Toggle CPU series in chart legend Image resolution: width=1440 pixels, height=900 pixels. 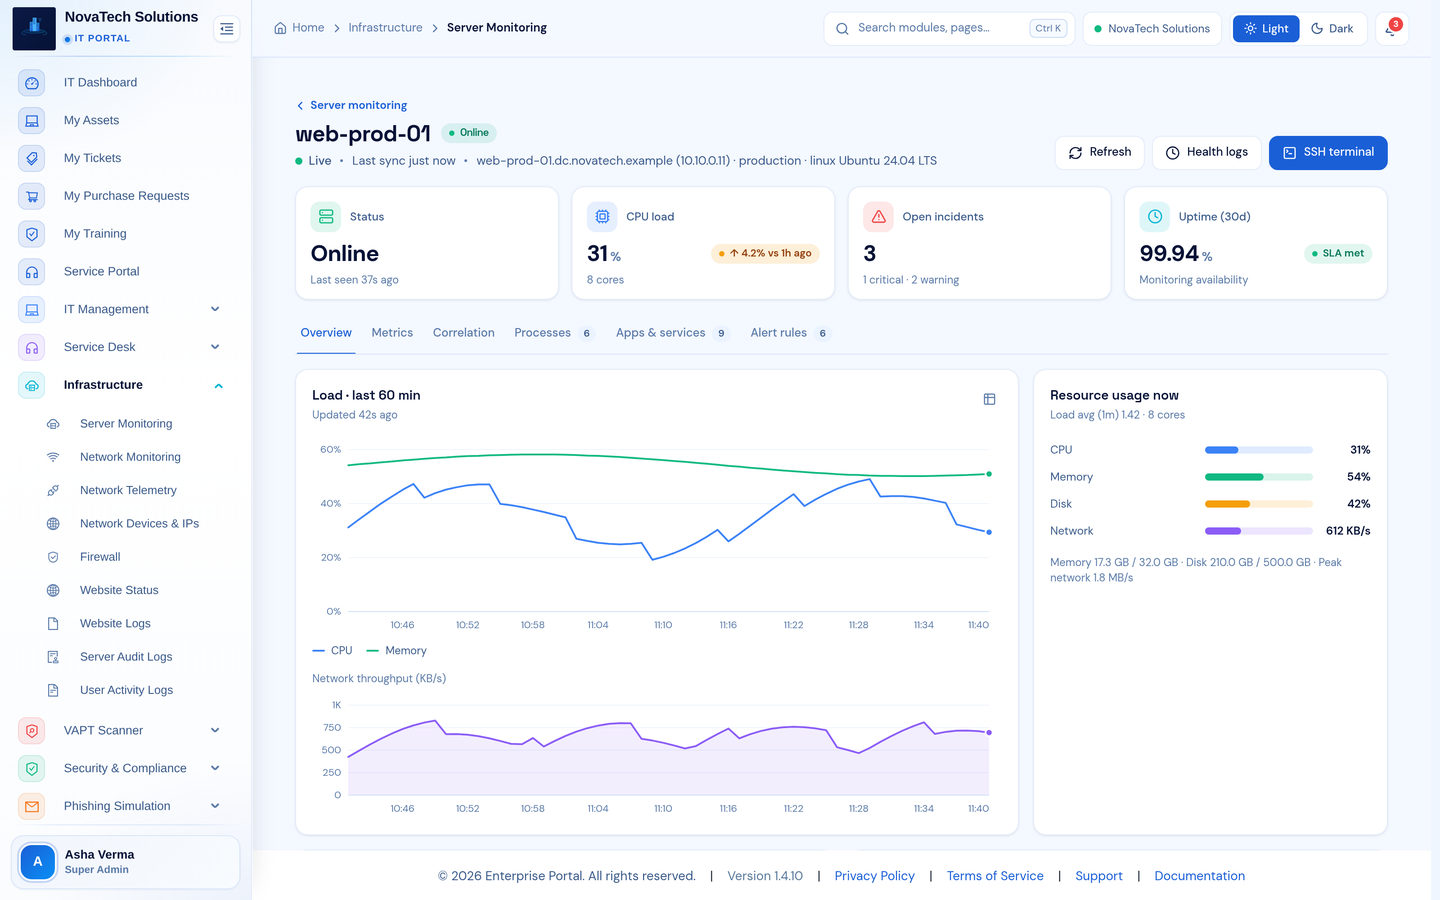point(332,651)
